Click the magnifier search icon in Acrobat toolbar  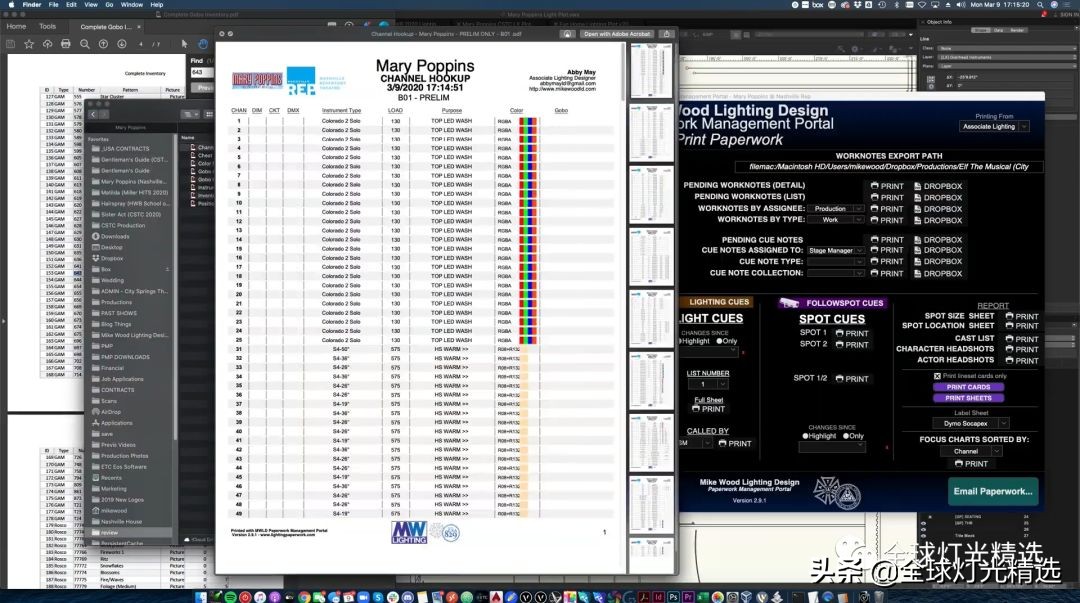84,44
